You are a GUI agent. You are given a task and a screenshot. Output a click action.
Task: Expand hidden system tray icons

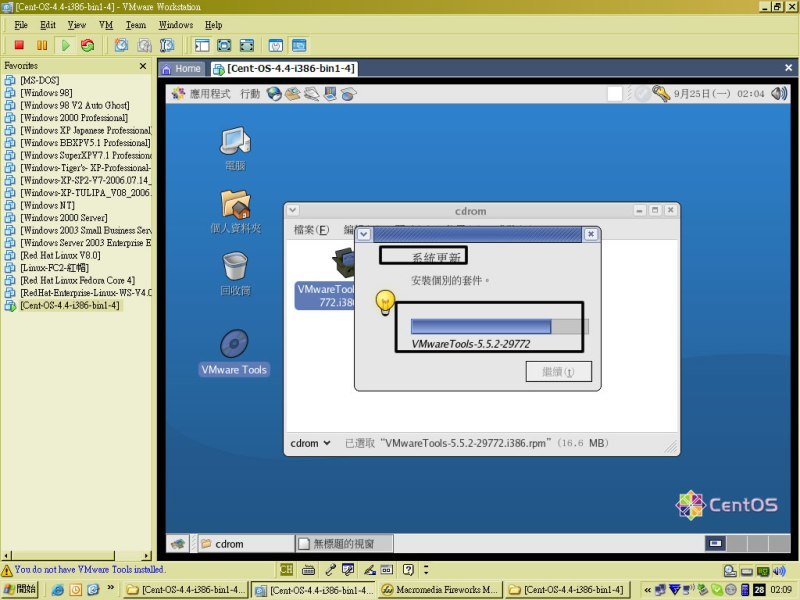[647, 590]
